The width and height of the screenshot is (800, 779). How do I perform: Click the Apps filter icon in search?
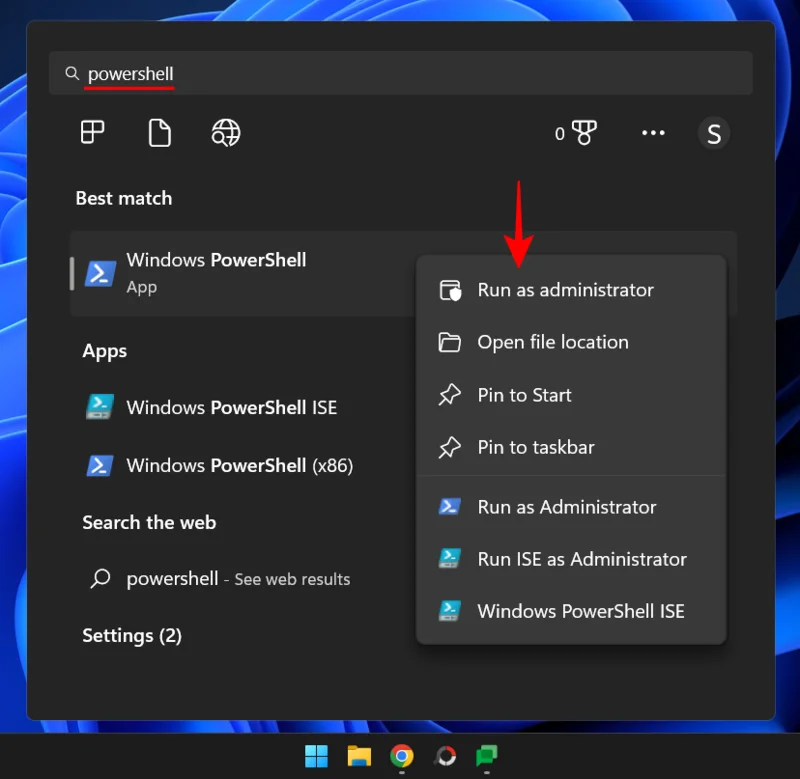(92, 132)
